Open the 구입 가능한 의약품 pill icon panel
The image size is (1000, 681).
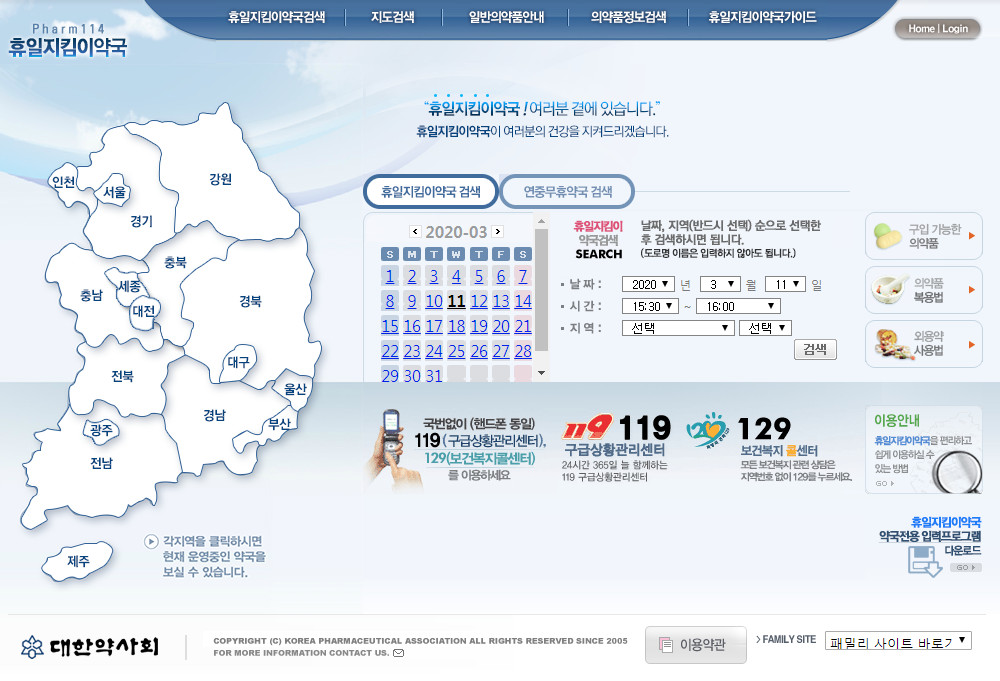tap(923, 236)
